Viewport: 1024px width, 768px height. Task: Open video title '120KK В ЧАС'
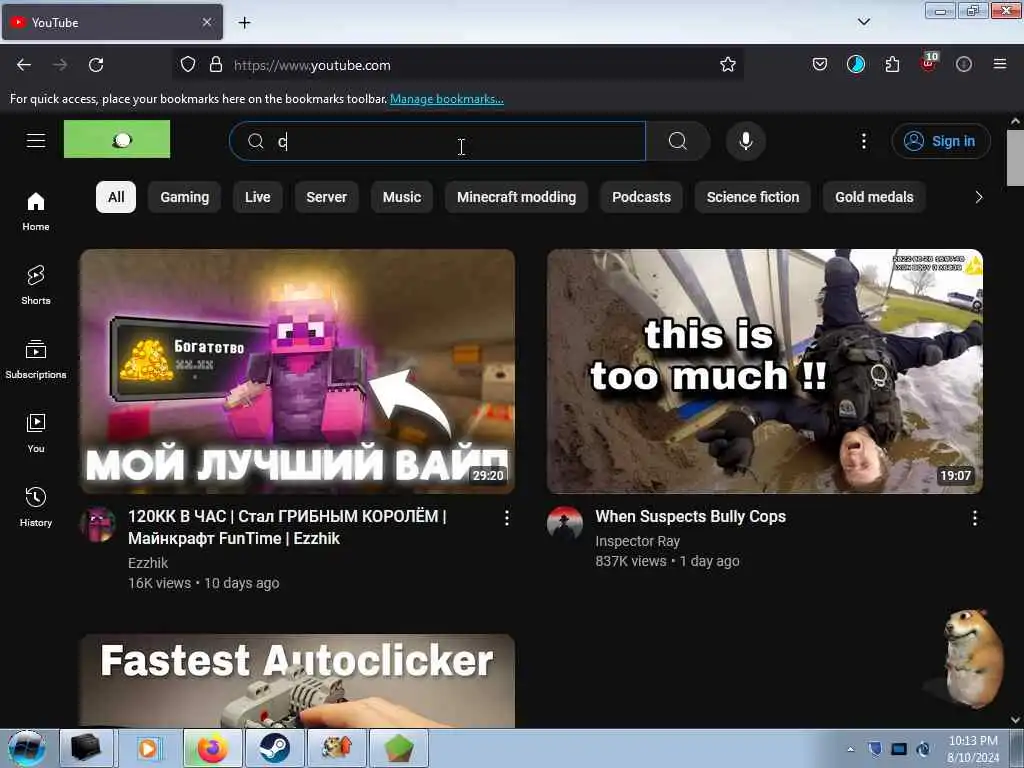point(287,527)
